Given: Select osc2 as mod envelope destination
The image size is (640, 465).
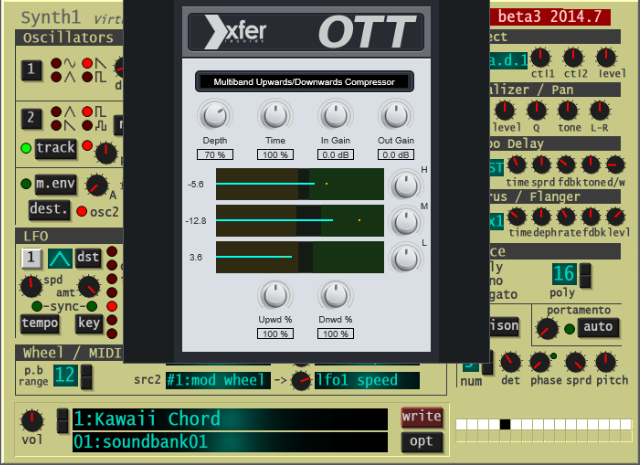Looking at the screenshot, I should [x=82, y=211].
